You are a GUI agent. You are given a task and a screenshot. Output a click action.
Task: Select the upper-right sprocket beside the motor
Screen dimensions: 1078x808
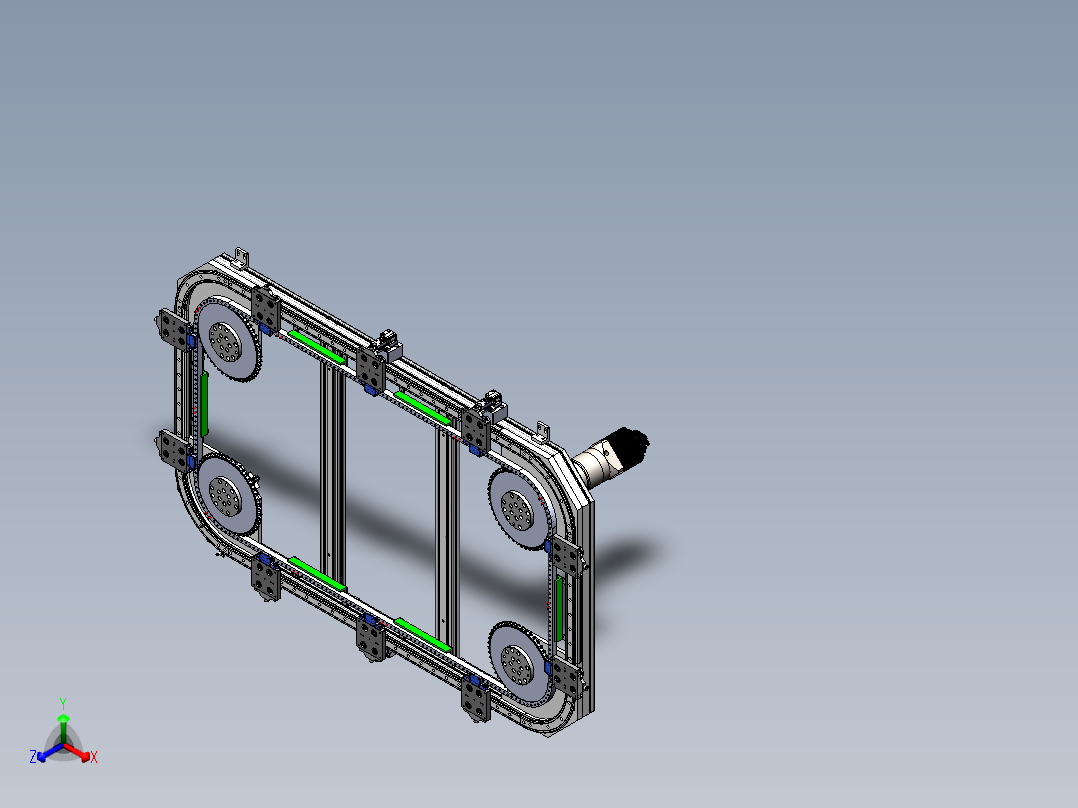518,509
